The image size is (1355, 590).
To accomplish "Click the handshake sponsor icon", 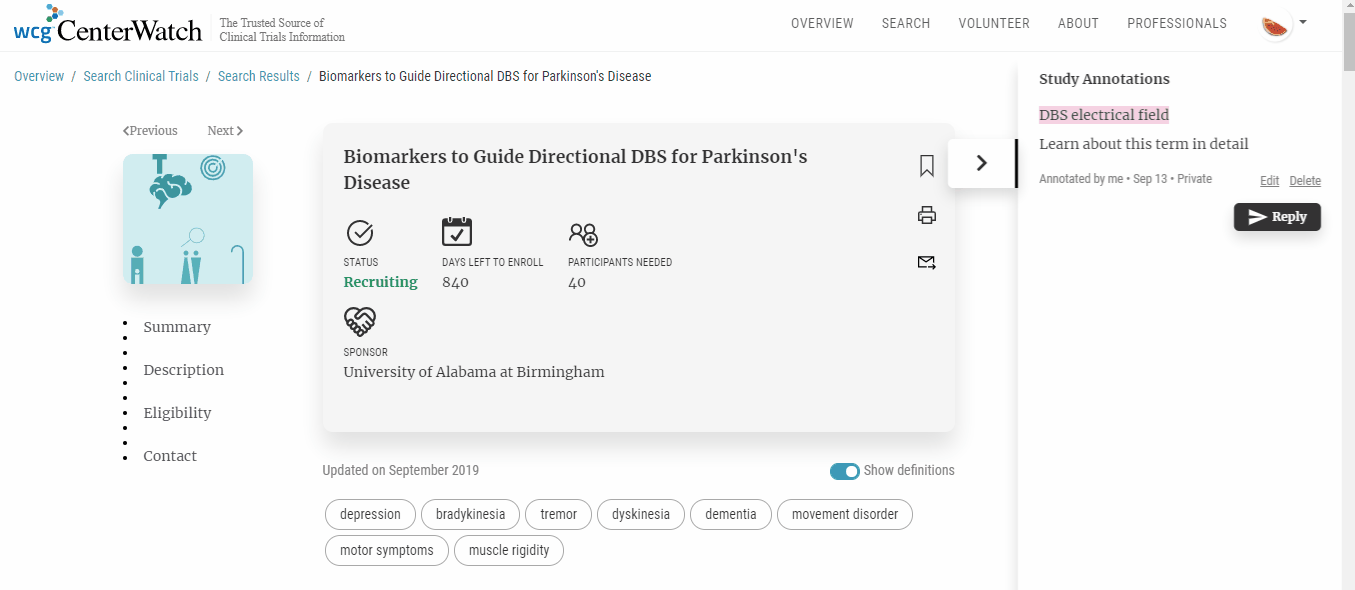I will point(359,321).
